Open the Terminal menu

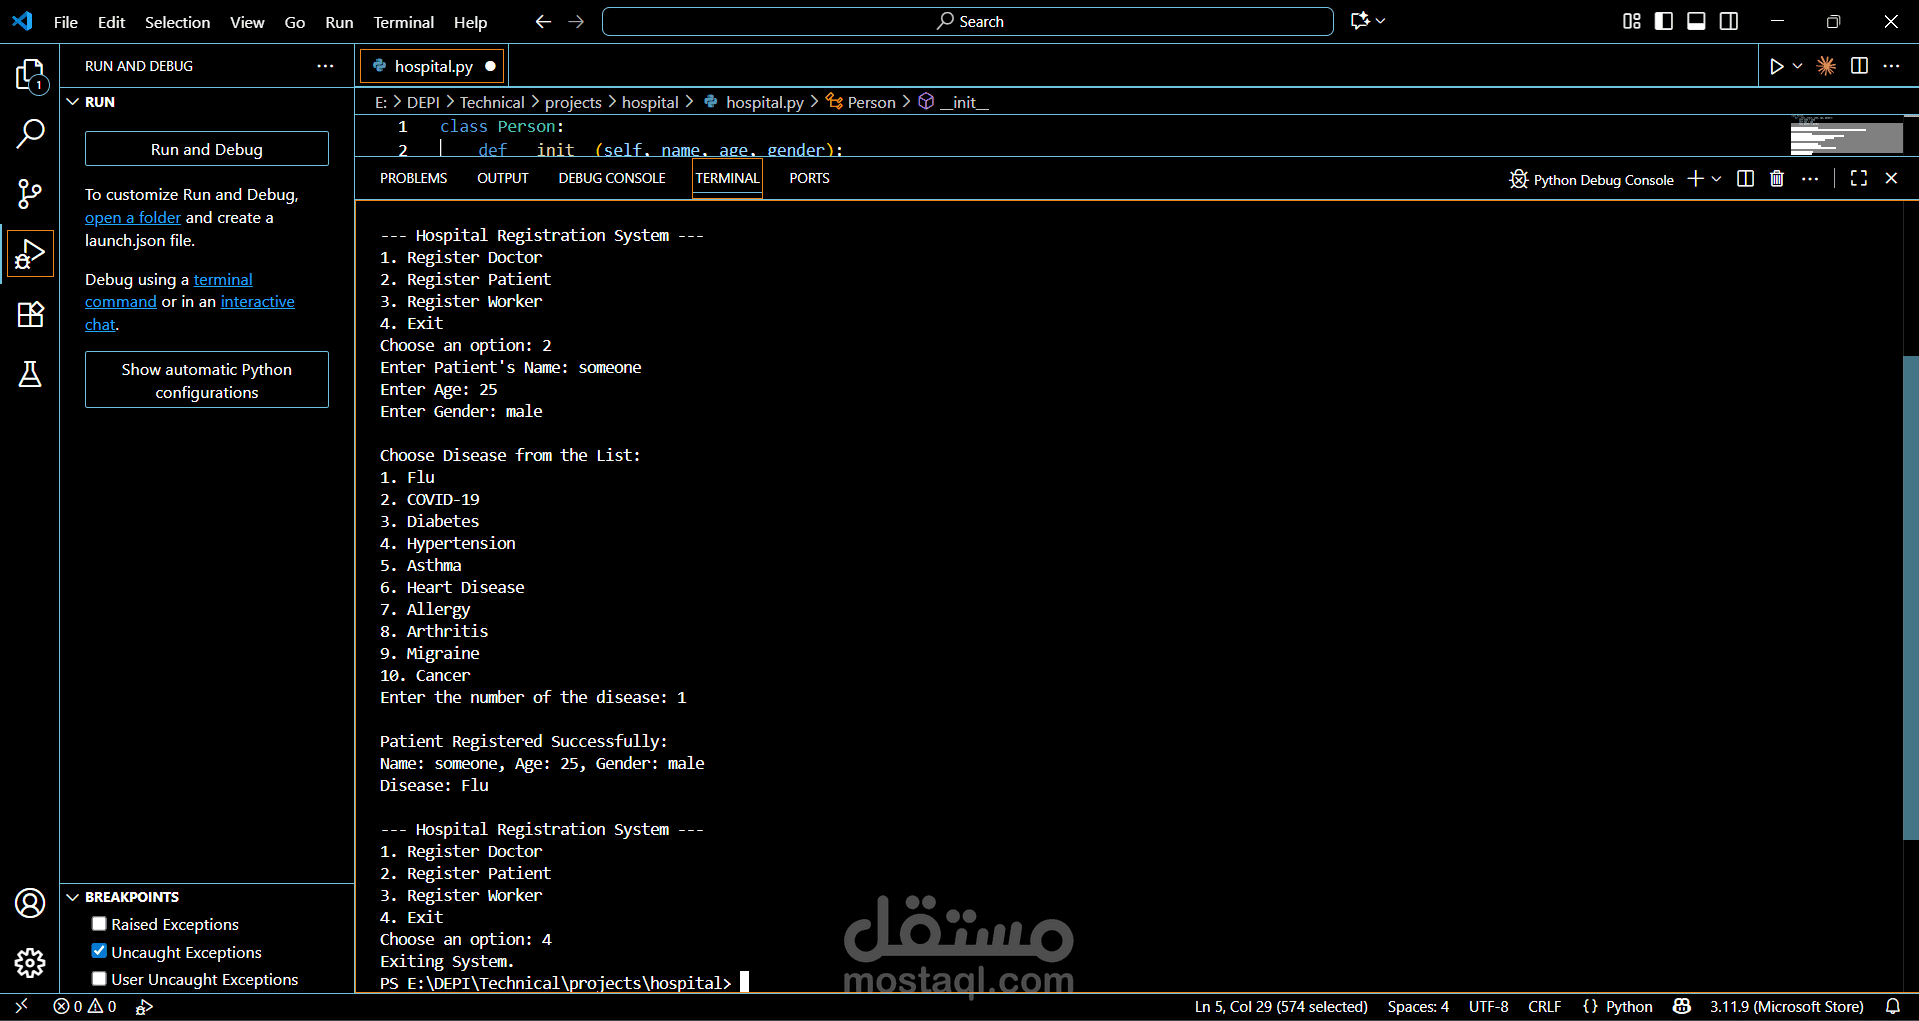coord(403,22)
